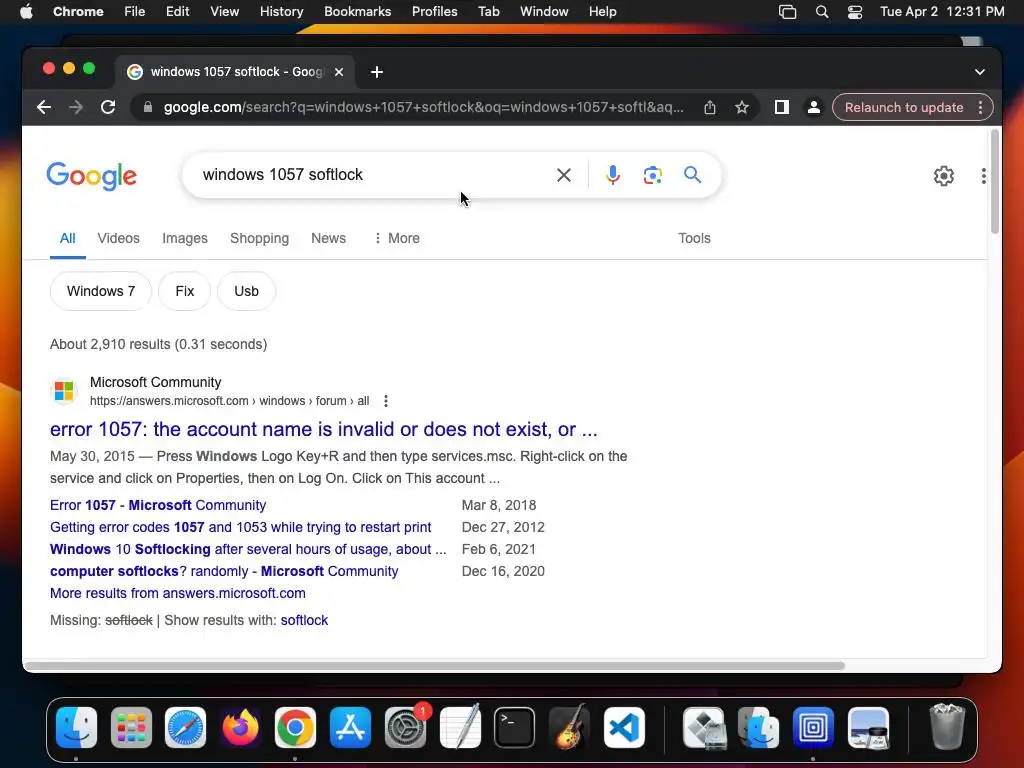
Task: Open More results from answers.microsoft.com
Action: 178,593
